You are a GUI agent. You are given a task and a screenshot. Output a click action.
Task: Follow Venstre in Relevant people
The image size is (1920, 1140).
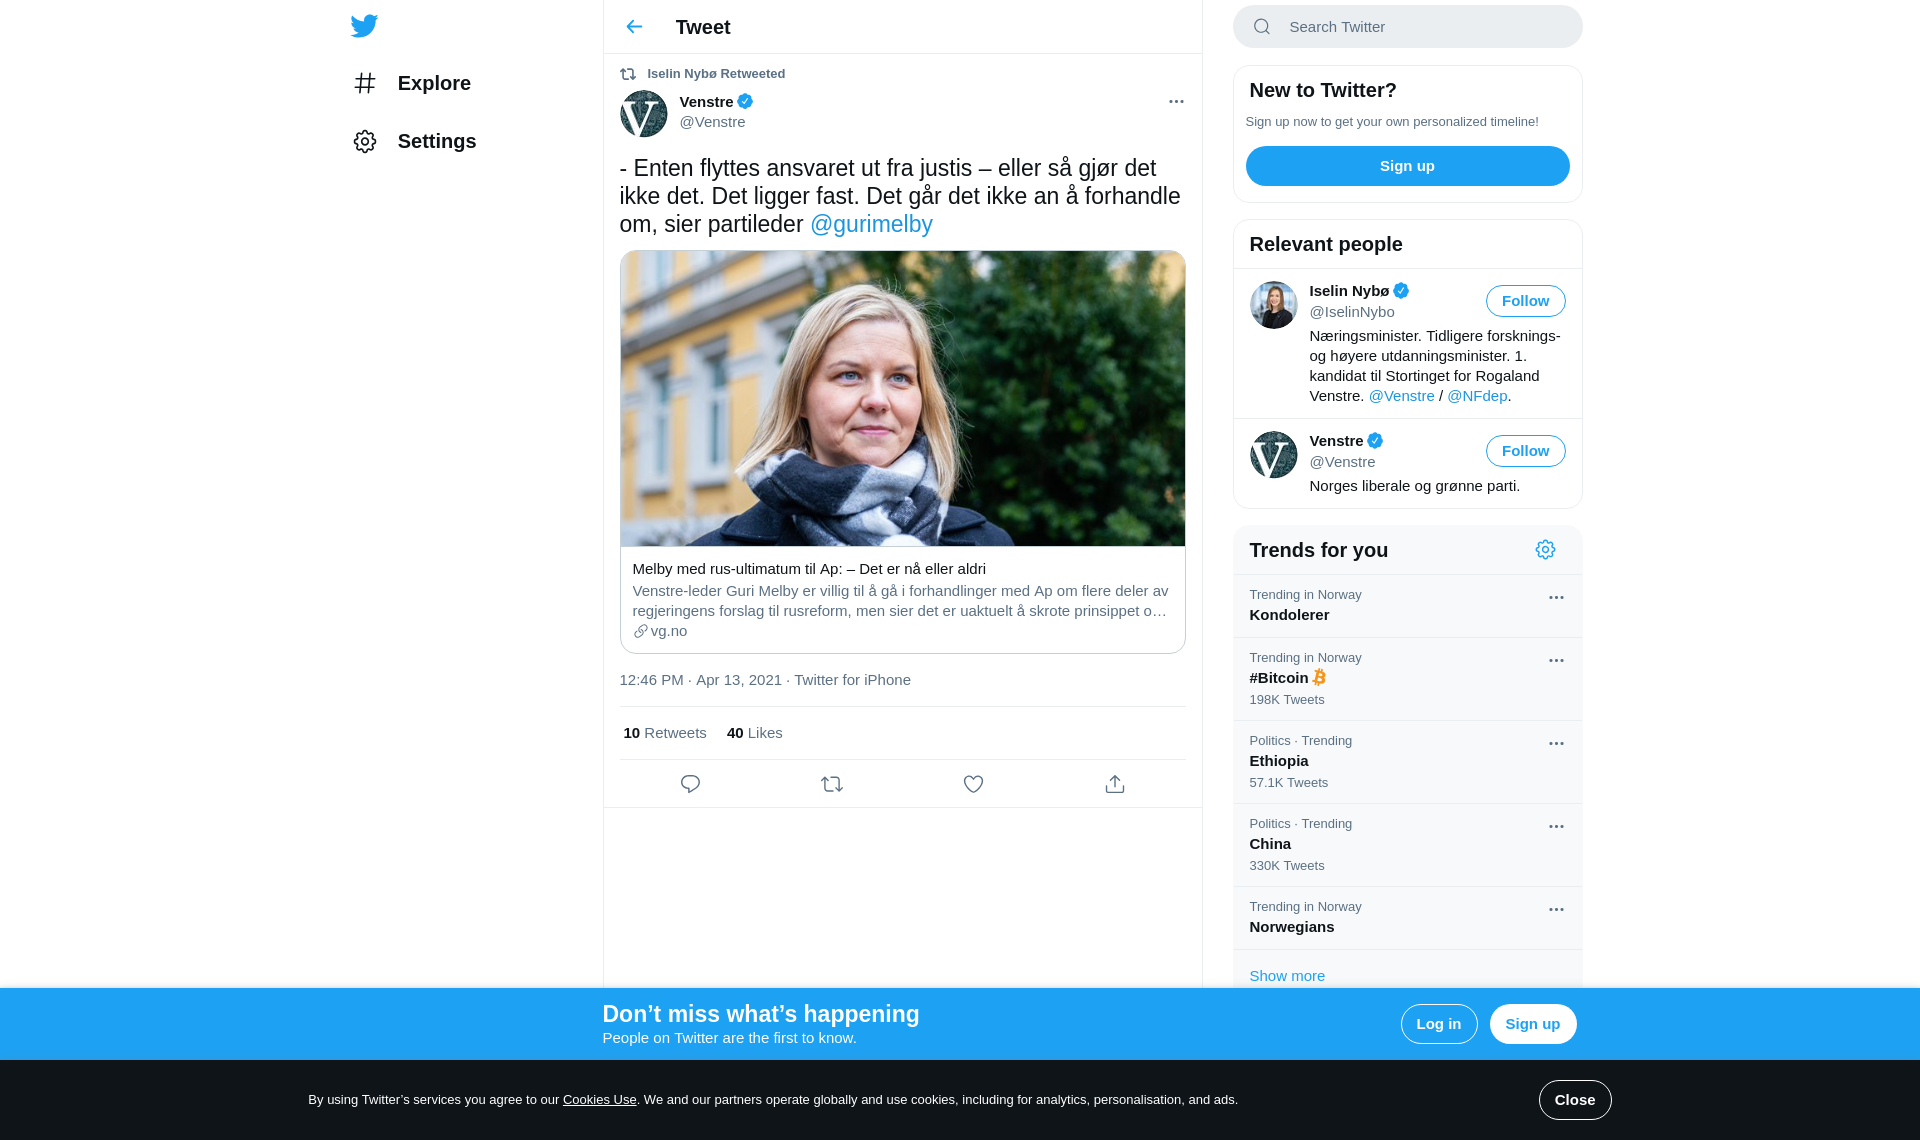point(1526,451)
